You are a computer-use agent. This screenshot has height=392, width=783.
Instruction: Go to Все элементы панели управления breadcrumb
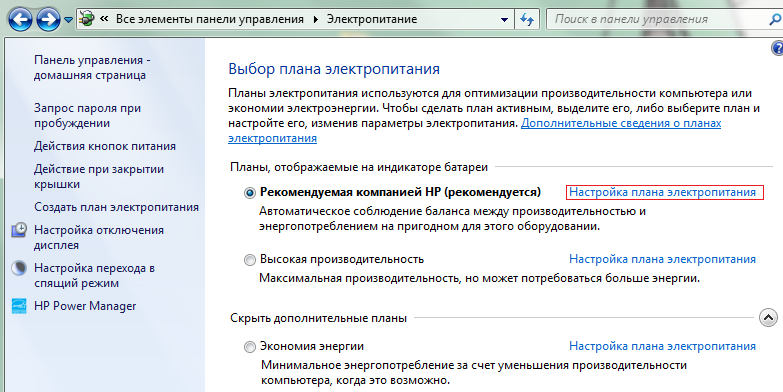pyautogui.click(x=210, y=19)
